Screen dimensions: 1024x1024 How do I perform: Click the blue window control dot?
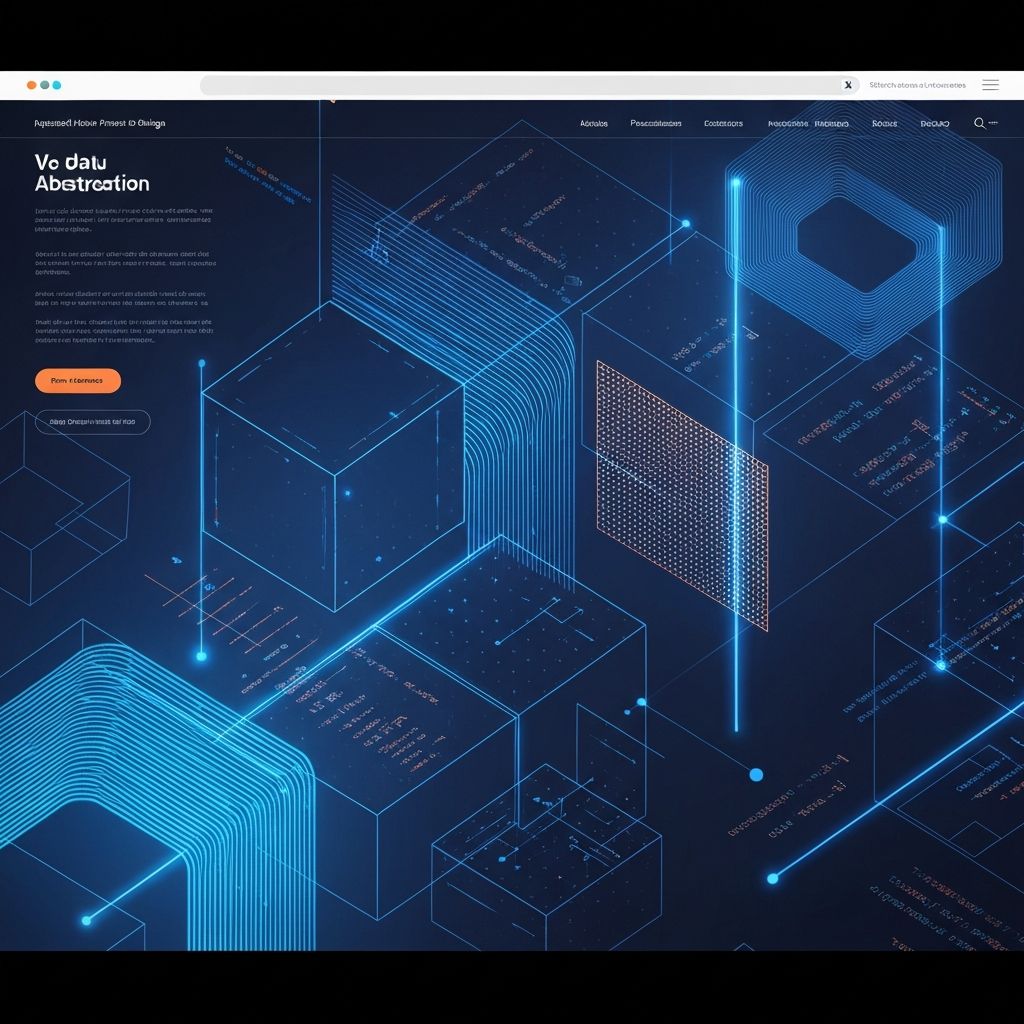[x=56, y=85]
